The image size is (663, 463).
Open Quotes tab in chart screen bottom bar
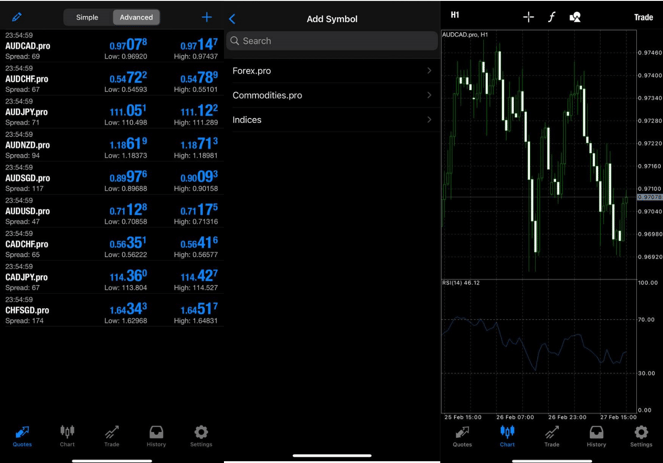tap(462, 436)
